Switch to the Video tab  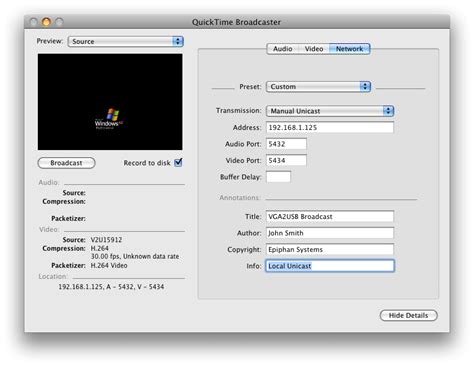coord(314,49)
